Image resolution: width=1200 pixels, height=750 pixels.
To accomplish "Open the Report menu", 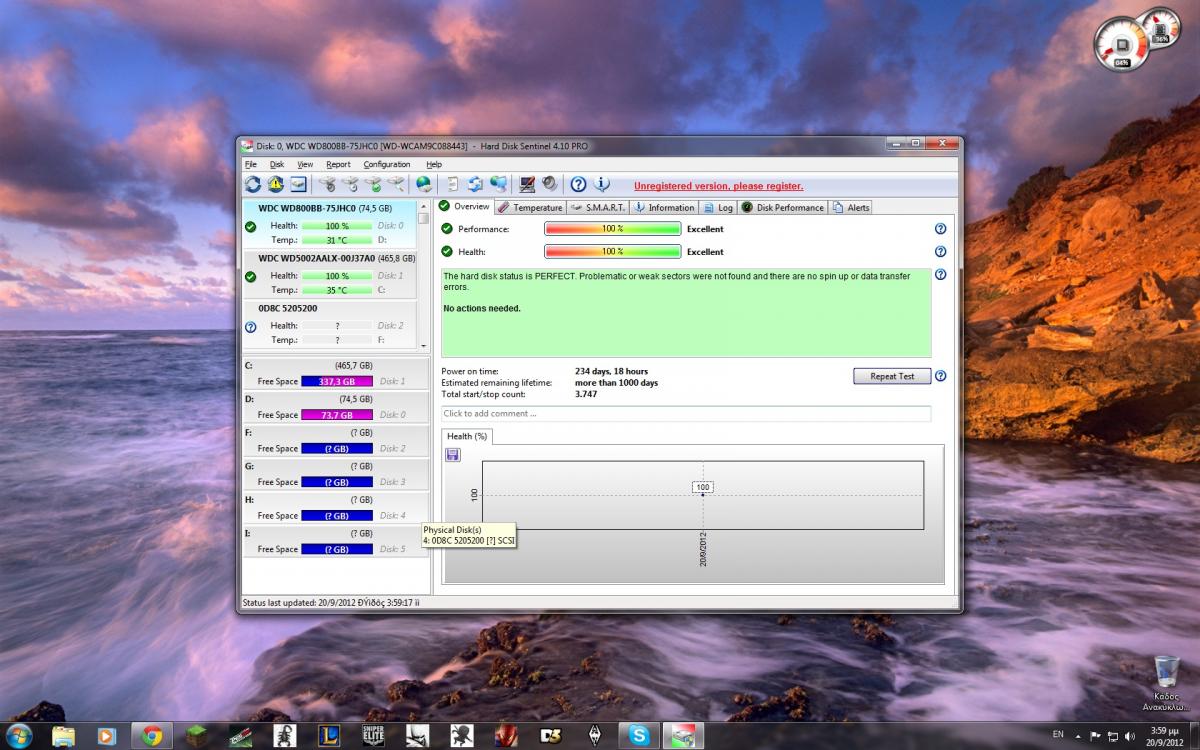I will point(338,164).
